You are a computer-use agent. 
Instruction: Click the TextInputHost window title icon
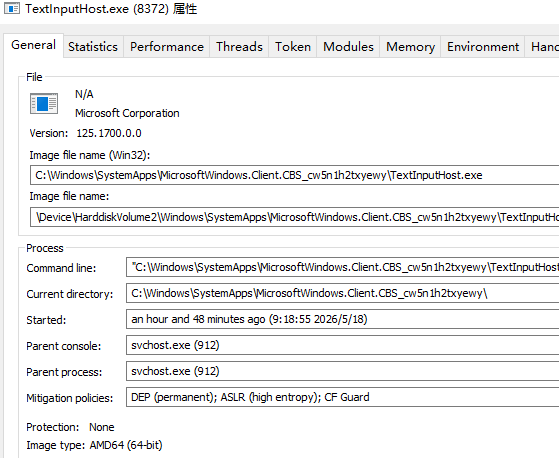coord(12,9)
